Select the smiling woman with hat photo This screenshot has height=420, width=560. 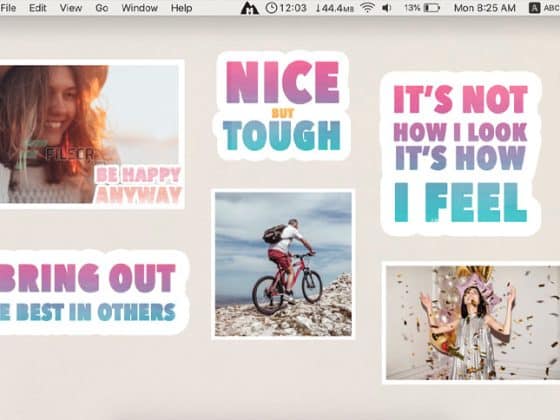tap(92, 134)
